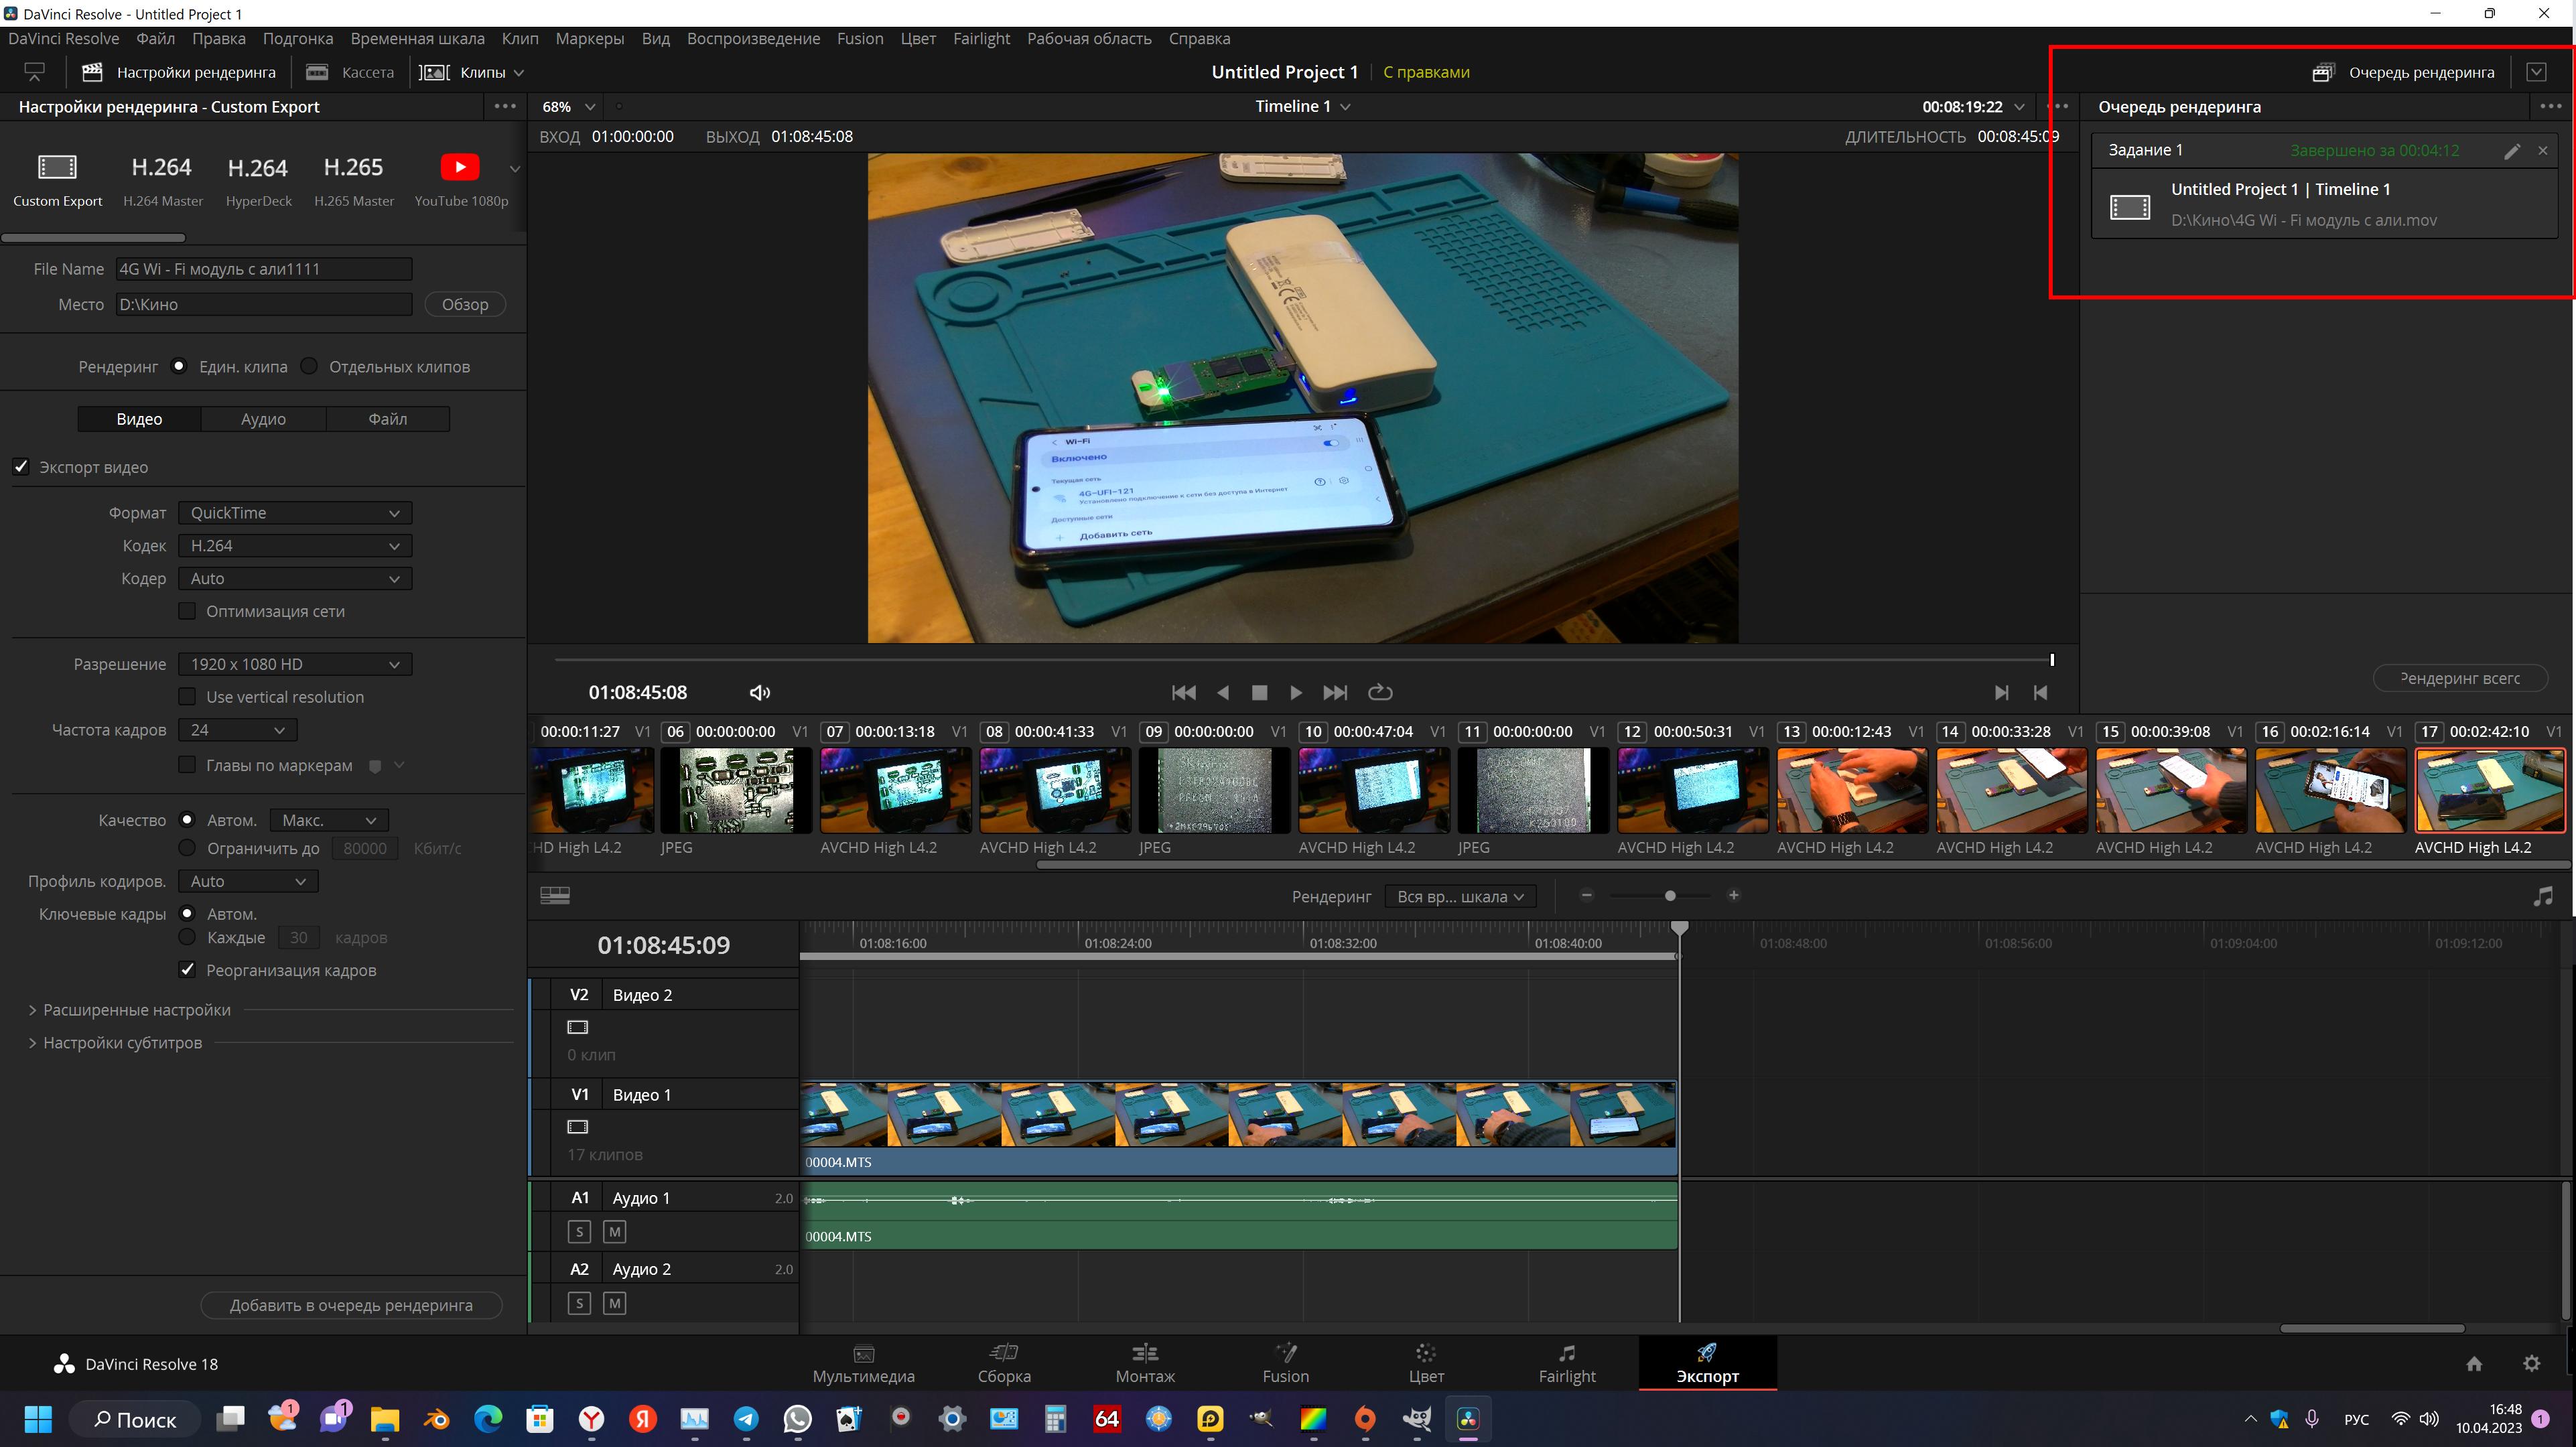Mute Аудио 1 track with M button
Screen dimensions: 2576x1447
tap(615, 1232)
